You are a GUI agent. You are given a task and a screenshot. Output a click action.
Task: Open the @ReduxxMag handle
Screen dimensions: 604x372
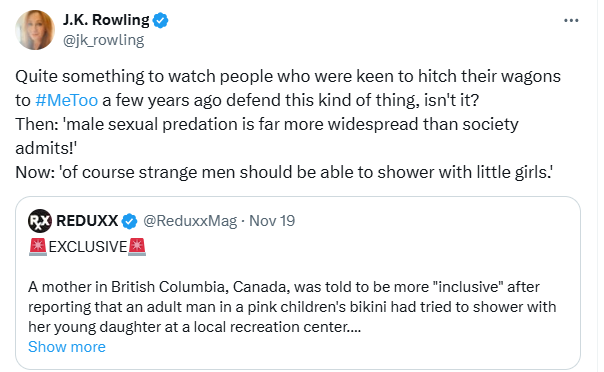click(190, 221)
